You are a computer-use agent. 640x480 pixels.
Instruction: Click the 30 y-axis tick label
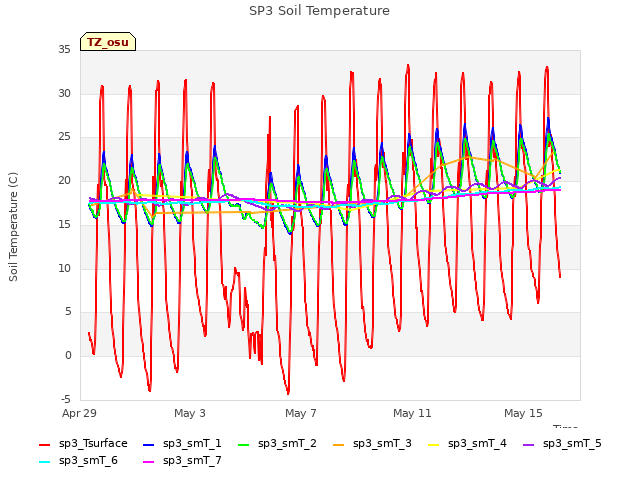(64, 93)
